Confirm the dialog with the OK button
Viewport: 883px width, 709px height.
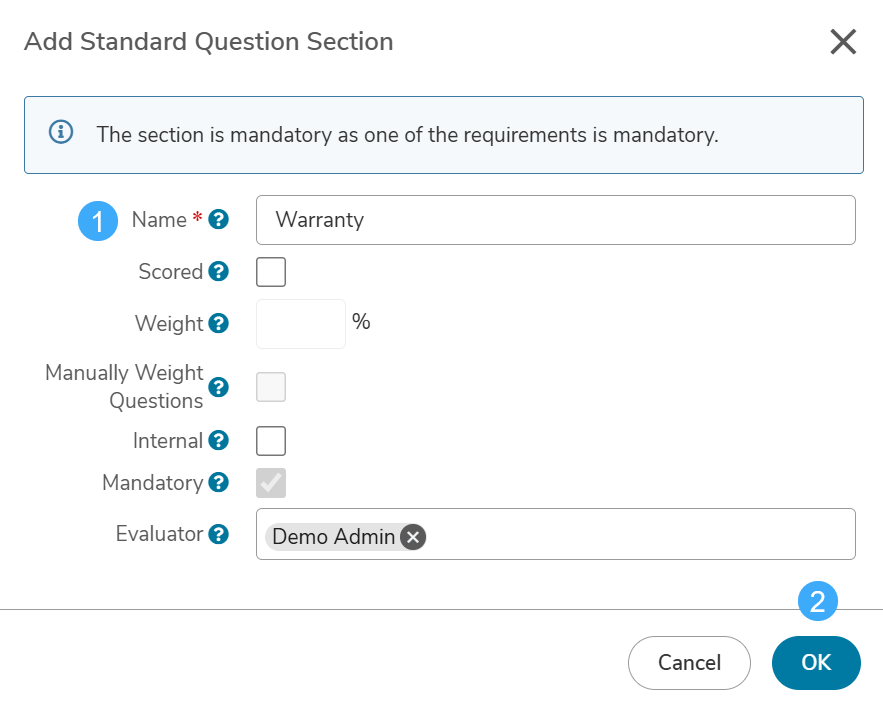(x=816, y=663)
